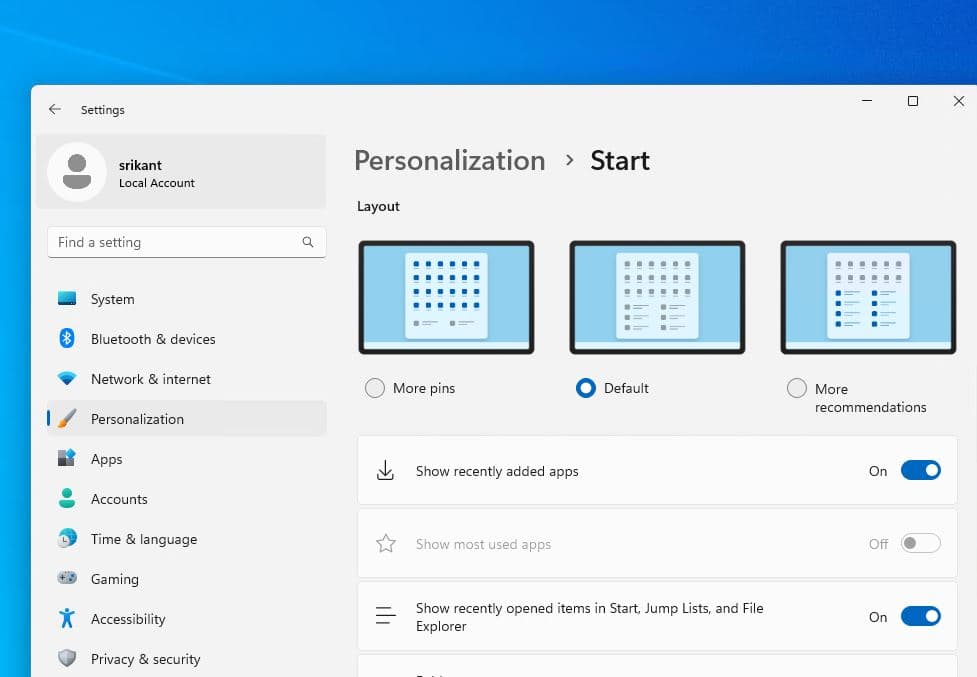Open System settings via its monitor icon
Screen dimensions: 977x677
pos(67,299)
